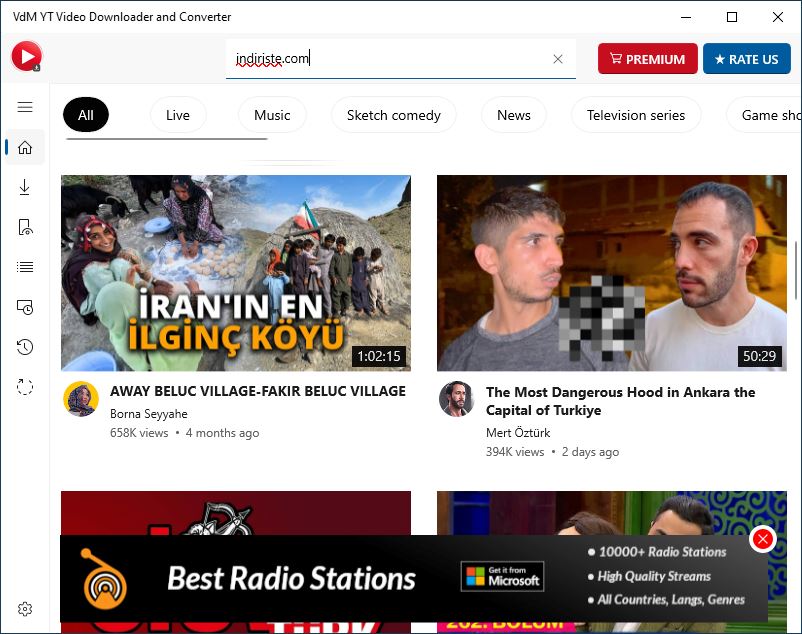Select the All filter chip
This screenshot has height=634, width=802.
[86, 115]
